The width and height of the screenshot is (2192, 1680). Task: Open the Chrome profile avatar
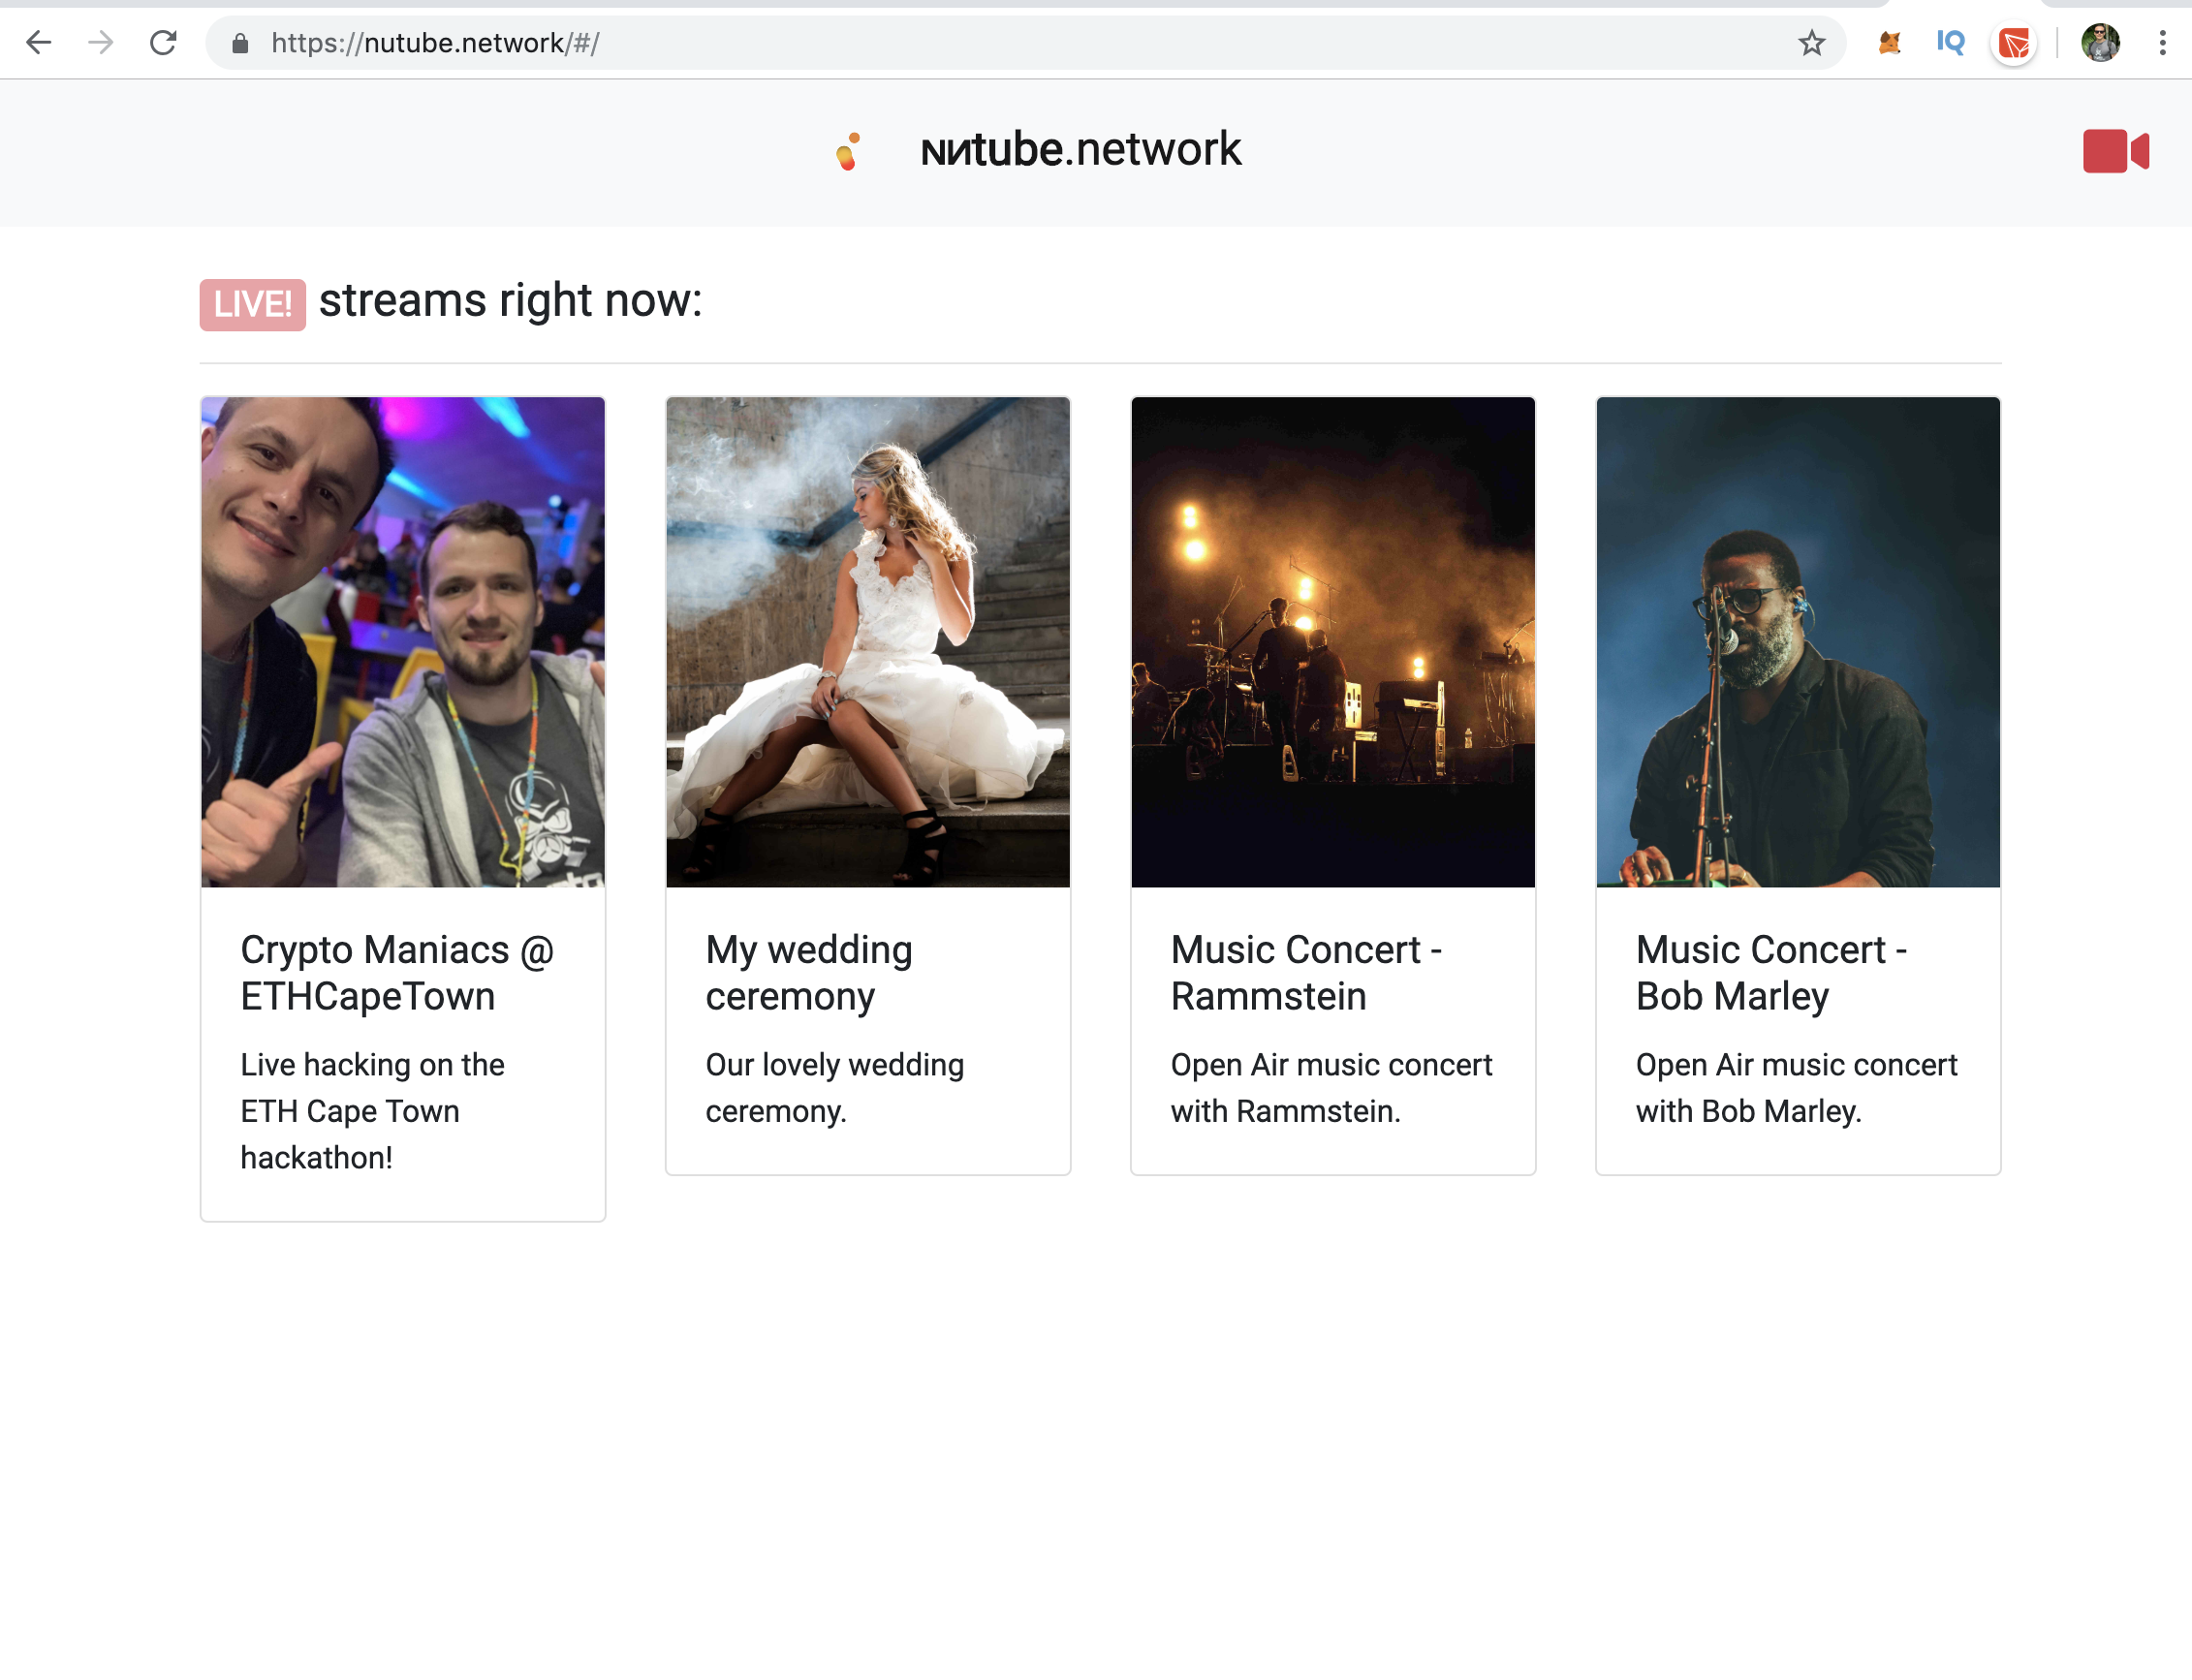(2099, 43)
